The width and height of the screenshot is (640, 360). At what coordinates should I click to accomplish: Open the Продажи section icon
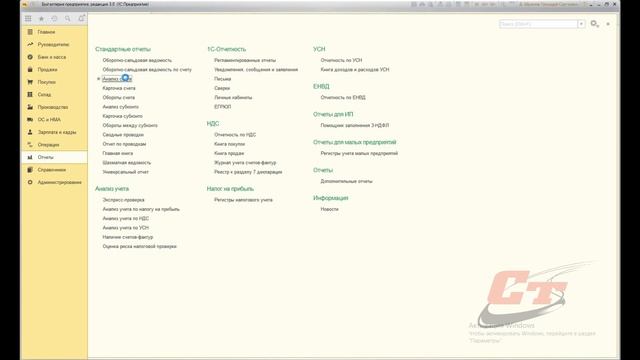[x=30, y=69]
